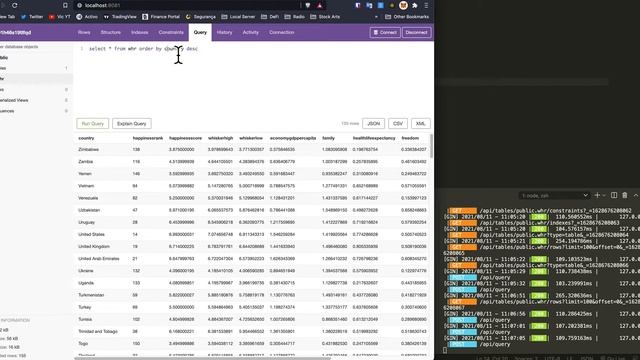The width and height of the screenshot is (640, 360).
Task: Open site info icon beside localhost
Action: click(x=80, y=5)
